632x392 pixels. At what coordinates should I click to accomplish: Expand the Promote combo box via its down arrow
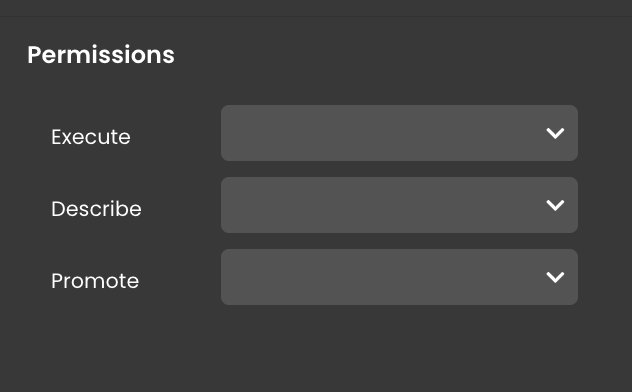pyautogui.click(x=555, y=277)
